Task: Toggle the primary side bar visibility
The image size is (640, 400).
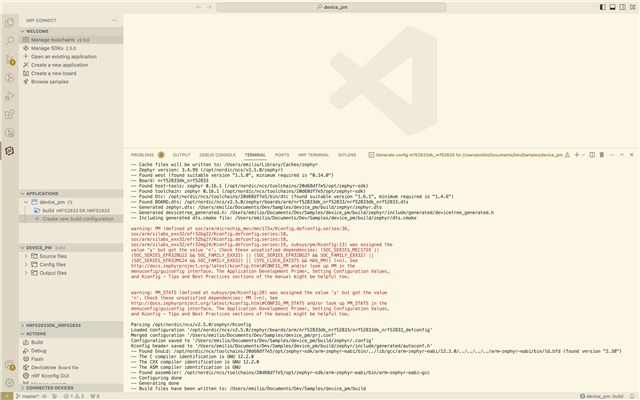Action: coord(602,7)
